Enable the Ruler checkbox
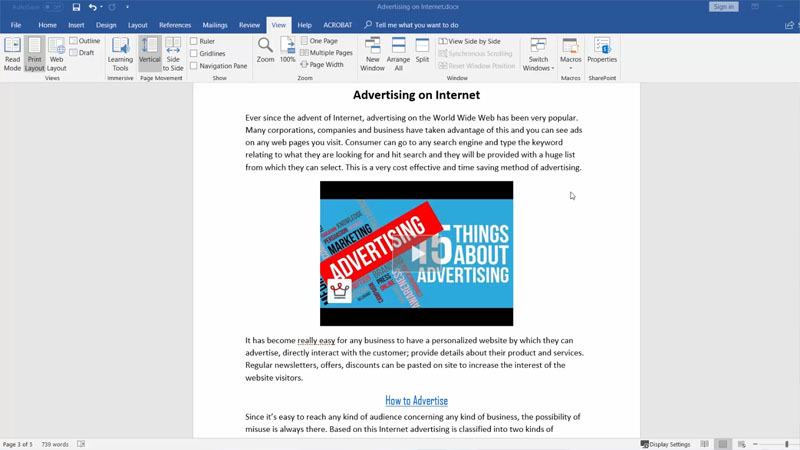 coord(194,41)
